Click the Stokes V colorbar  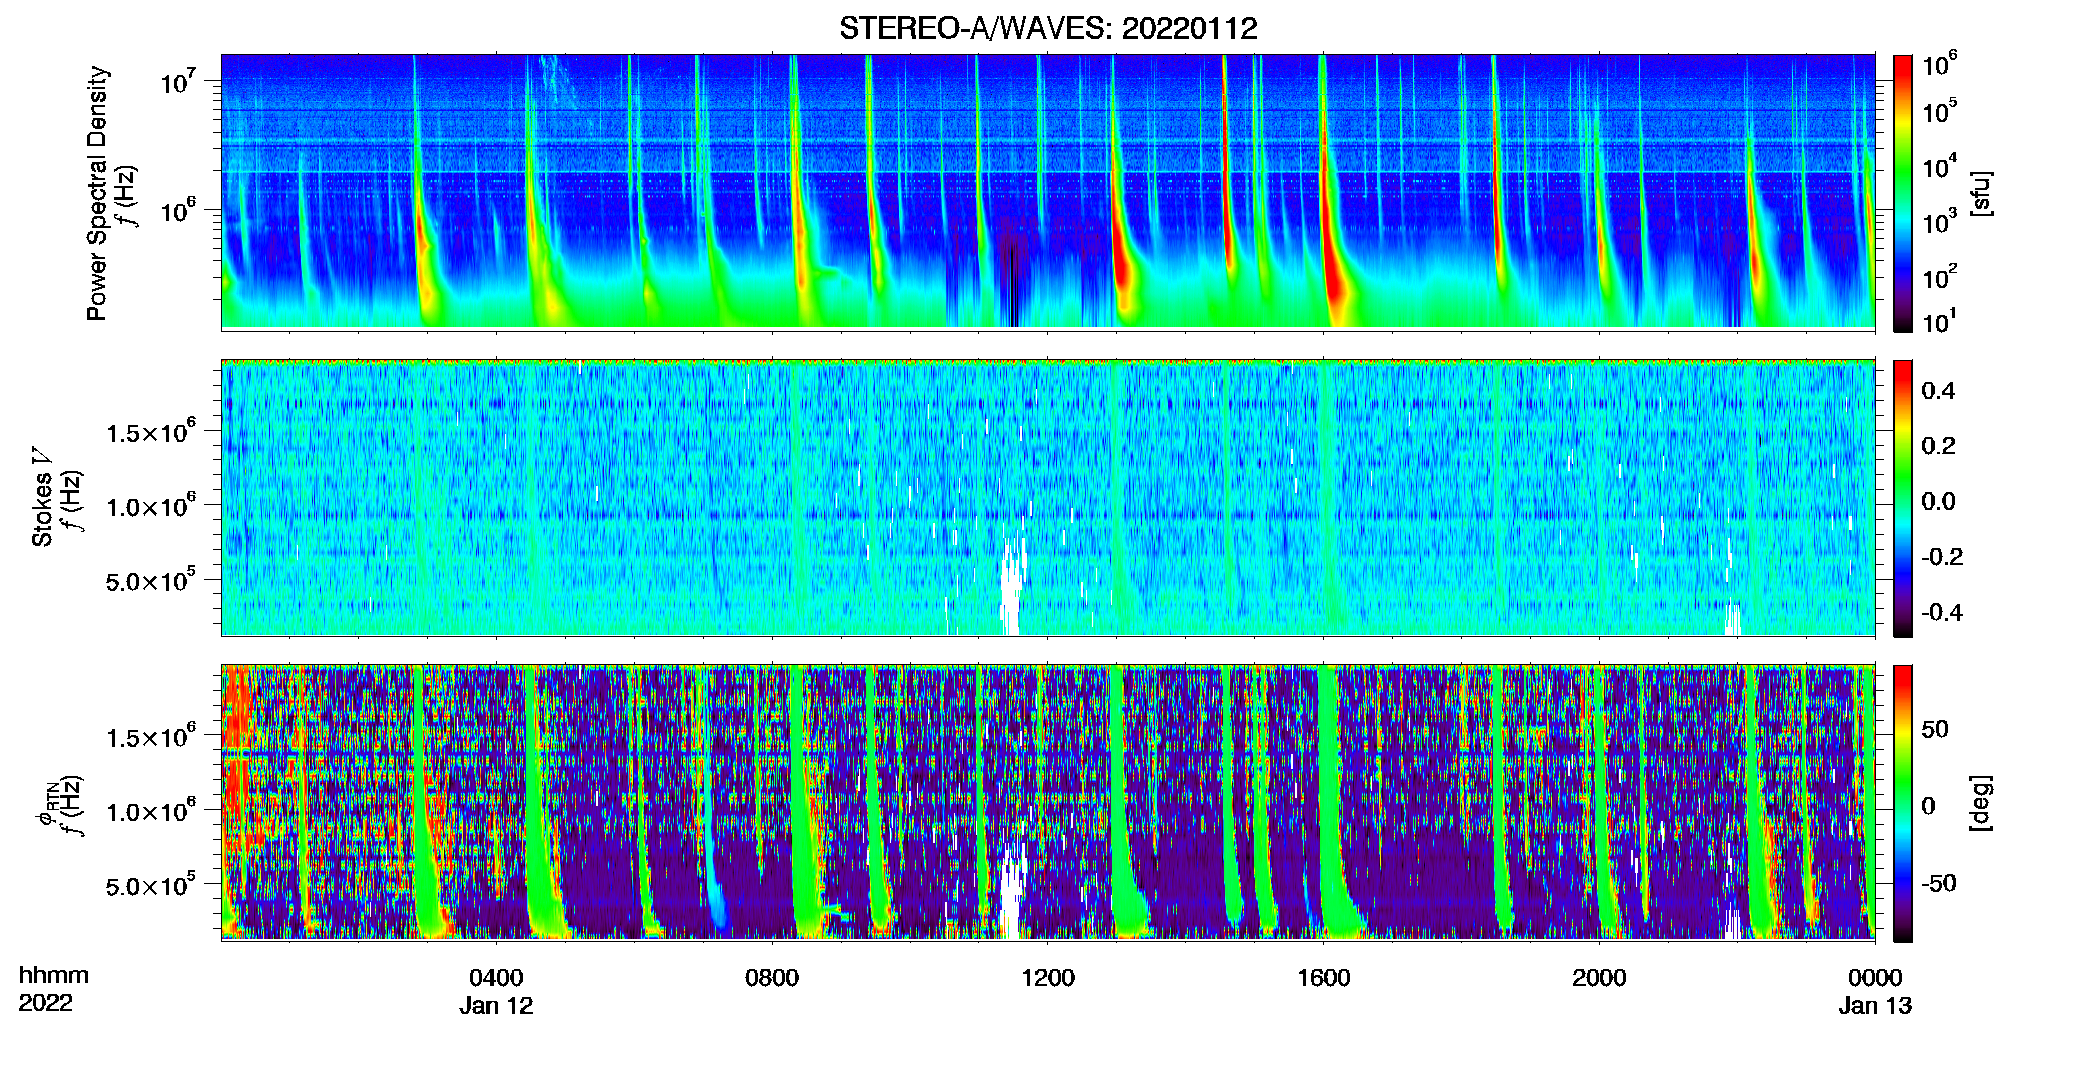pyautogui.click(x=1902, y=498)
